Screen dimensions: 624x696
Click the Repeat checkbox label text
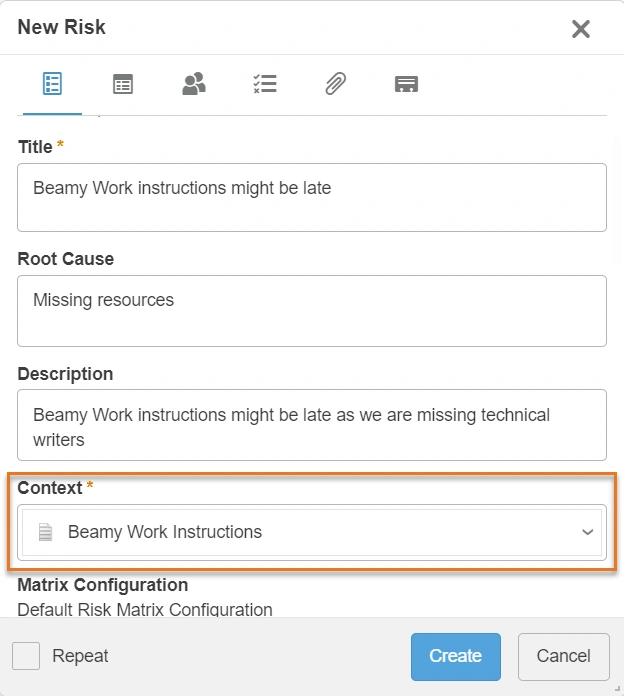(x=80, y=656)
